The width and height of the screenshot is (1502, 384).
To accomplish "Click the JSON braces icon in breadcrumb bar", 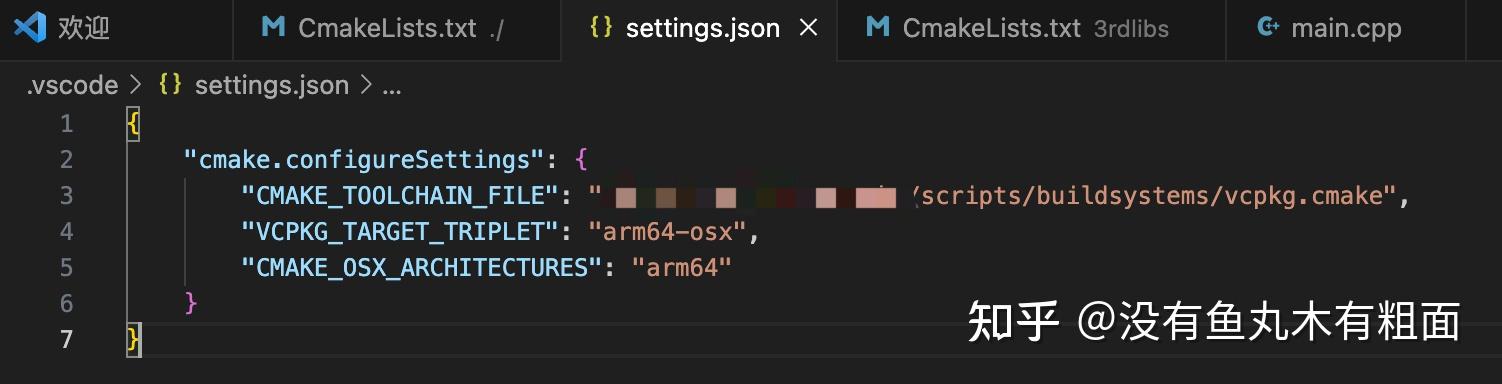I will click(170, 86).
